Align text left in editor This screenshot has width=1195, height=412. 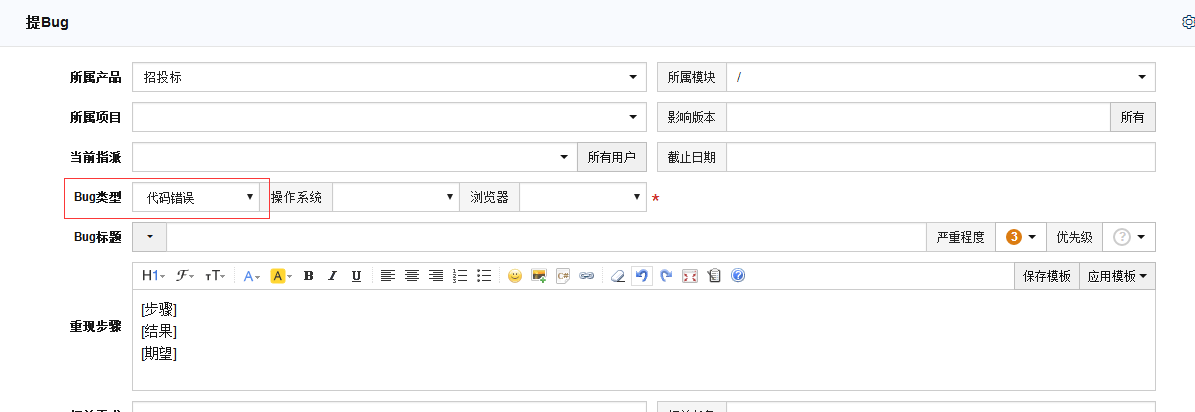pyautogui.click(x=388, y=276)
